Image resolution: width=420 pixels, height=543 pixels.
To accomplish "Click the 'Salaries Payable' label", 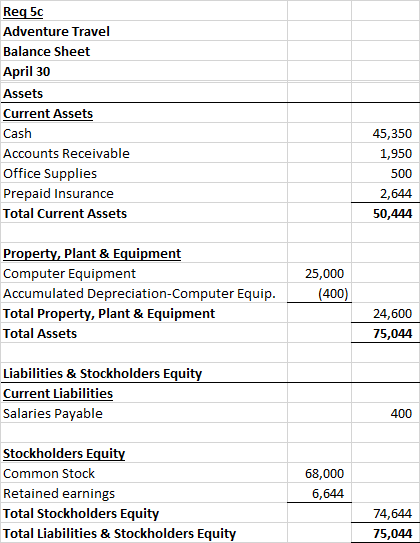I will [53, 413].
